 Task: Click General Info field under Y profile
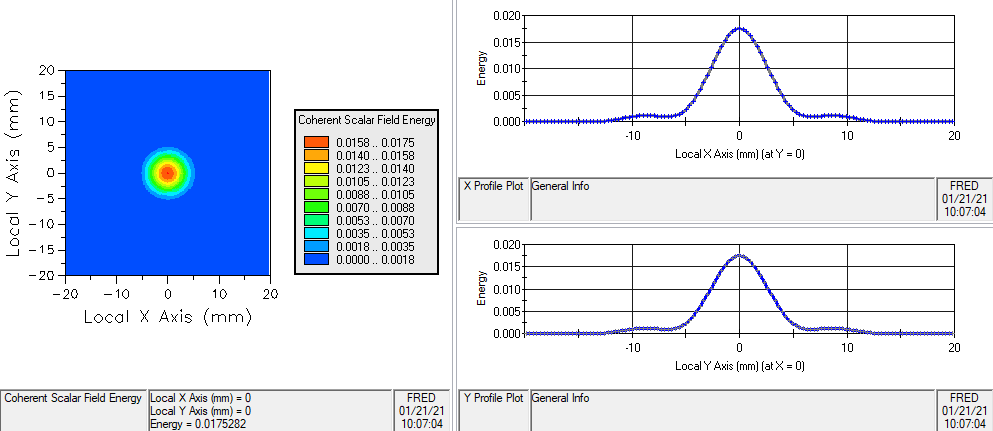(732, 410)
